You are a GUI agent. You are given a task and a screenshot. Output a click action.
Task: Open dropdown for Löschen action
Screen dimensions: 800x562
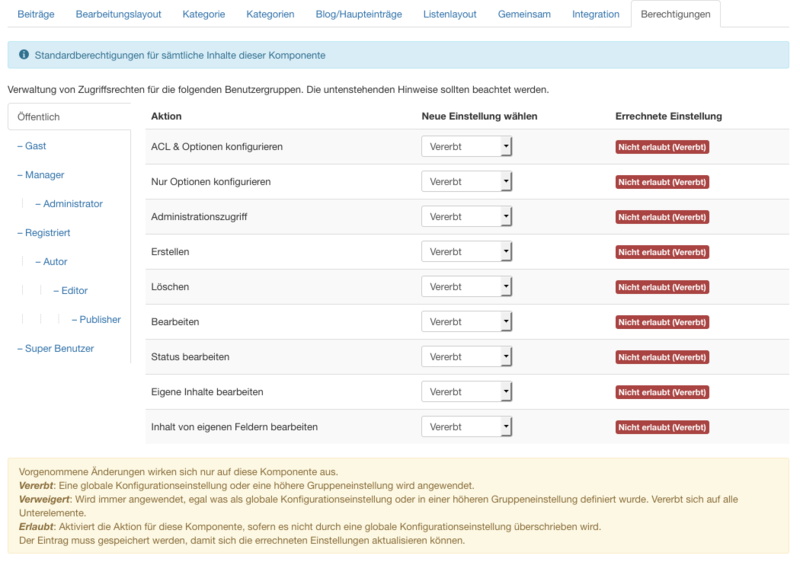466,287
